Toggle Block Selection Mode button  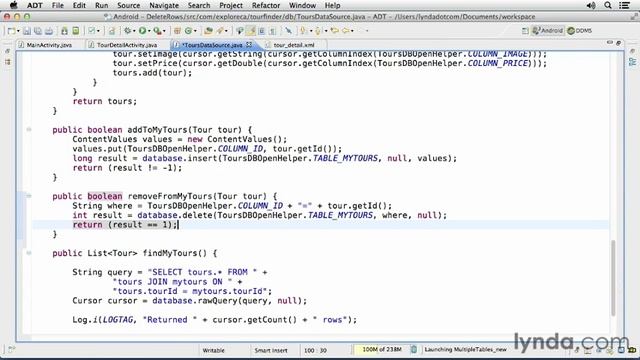tap(262, 31)
